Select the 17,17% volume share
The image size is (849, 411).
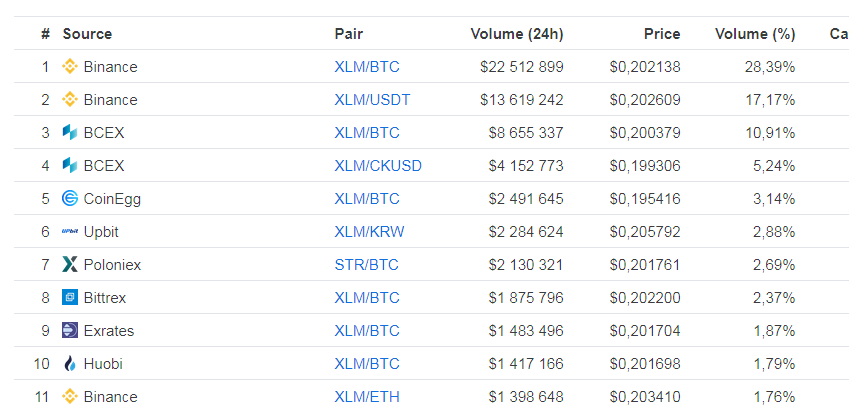point(770,100)
